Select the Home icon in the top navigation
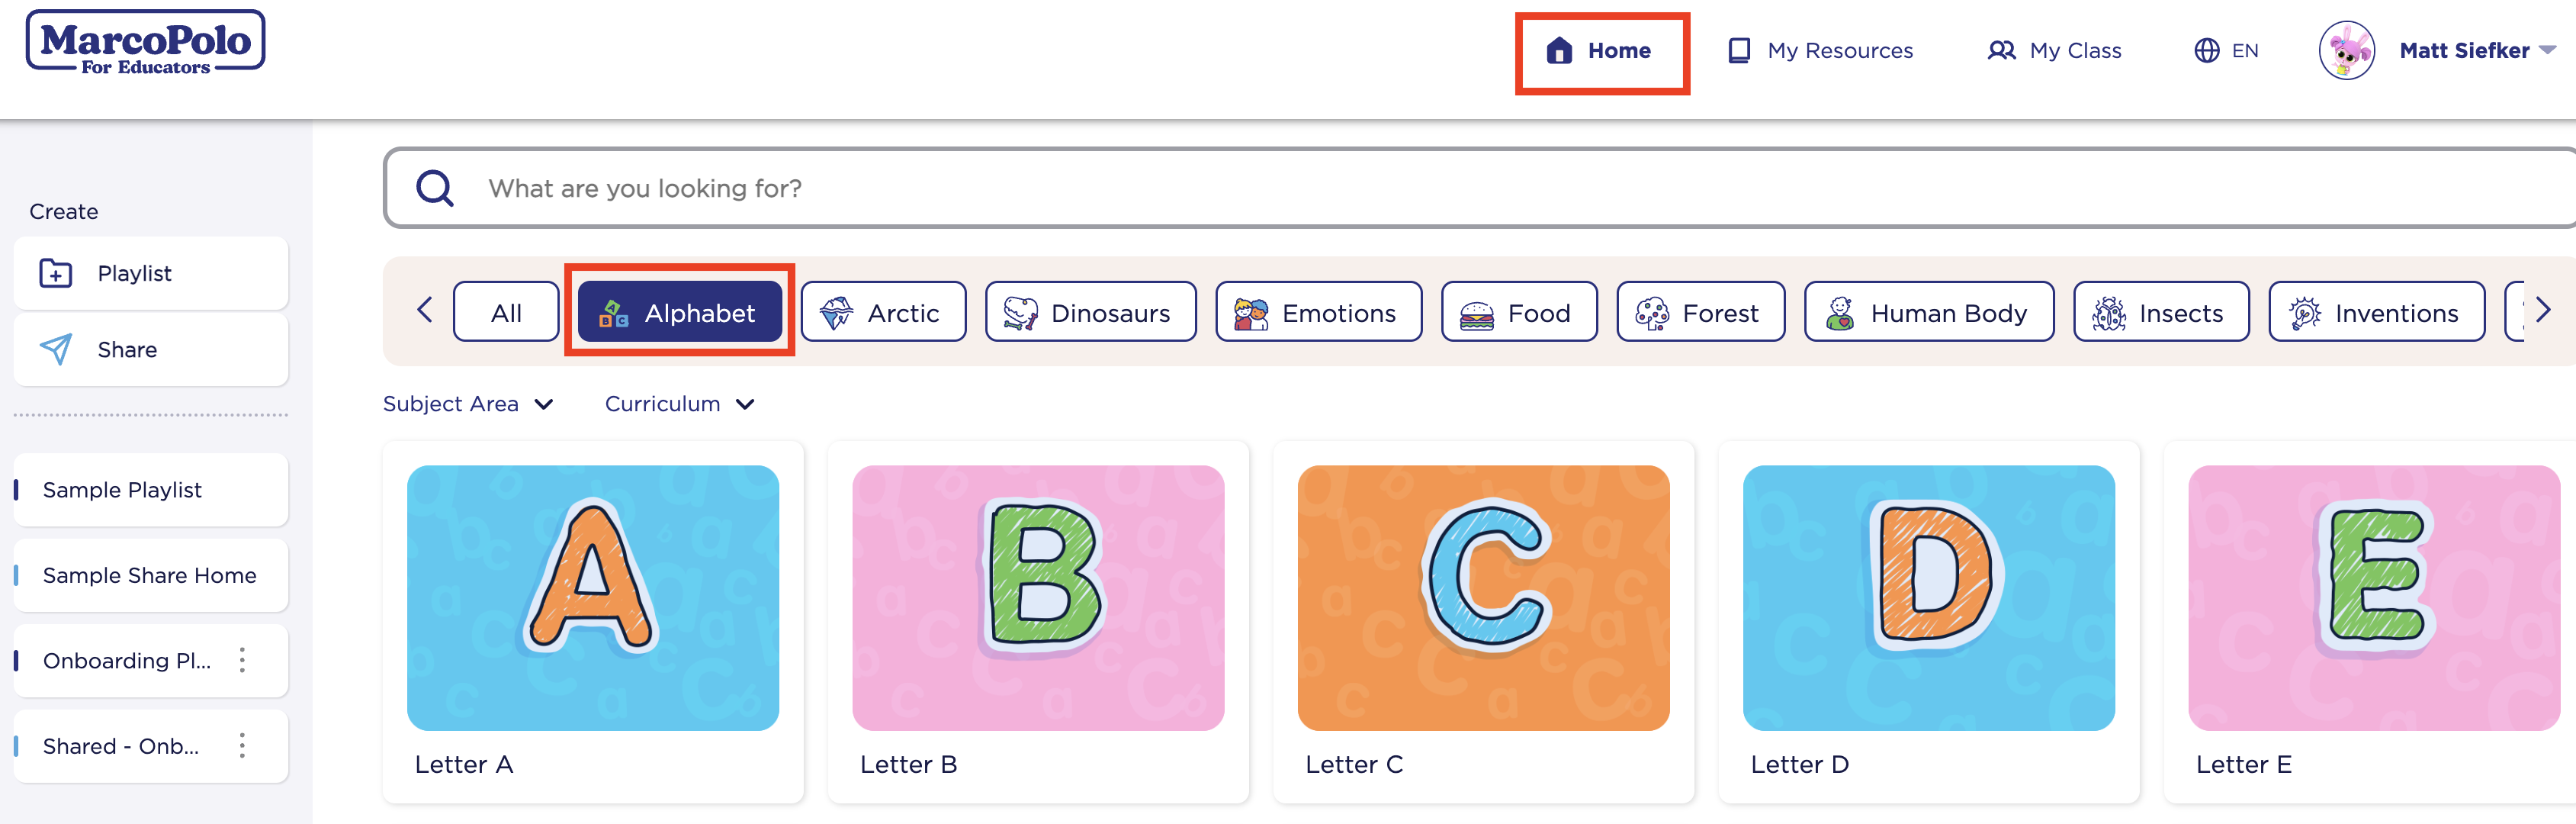Viewport: 2576px width, 824px height. [x=1560, y=50]
